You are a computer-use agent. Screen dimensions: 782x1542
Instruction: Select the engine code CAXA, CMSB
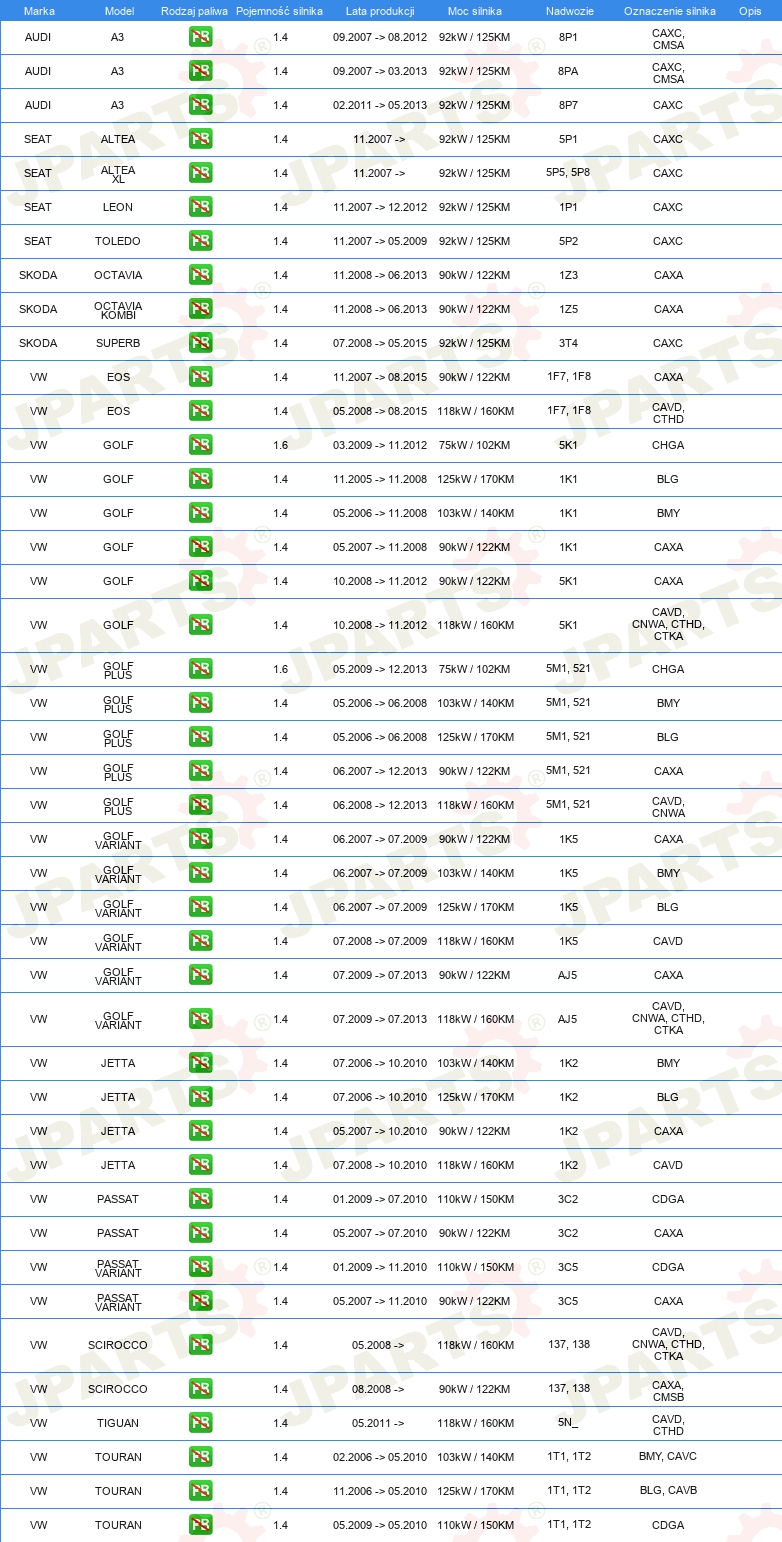coord(668,1389)
